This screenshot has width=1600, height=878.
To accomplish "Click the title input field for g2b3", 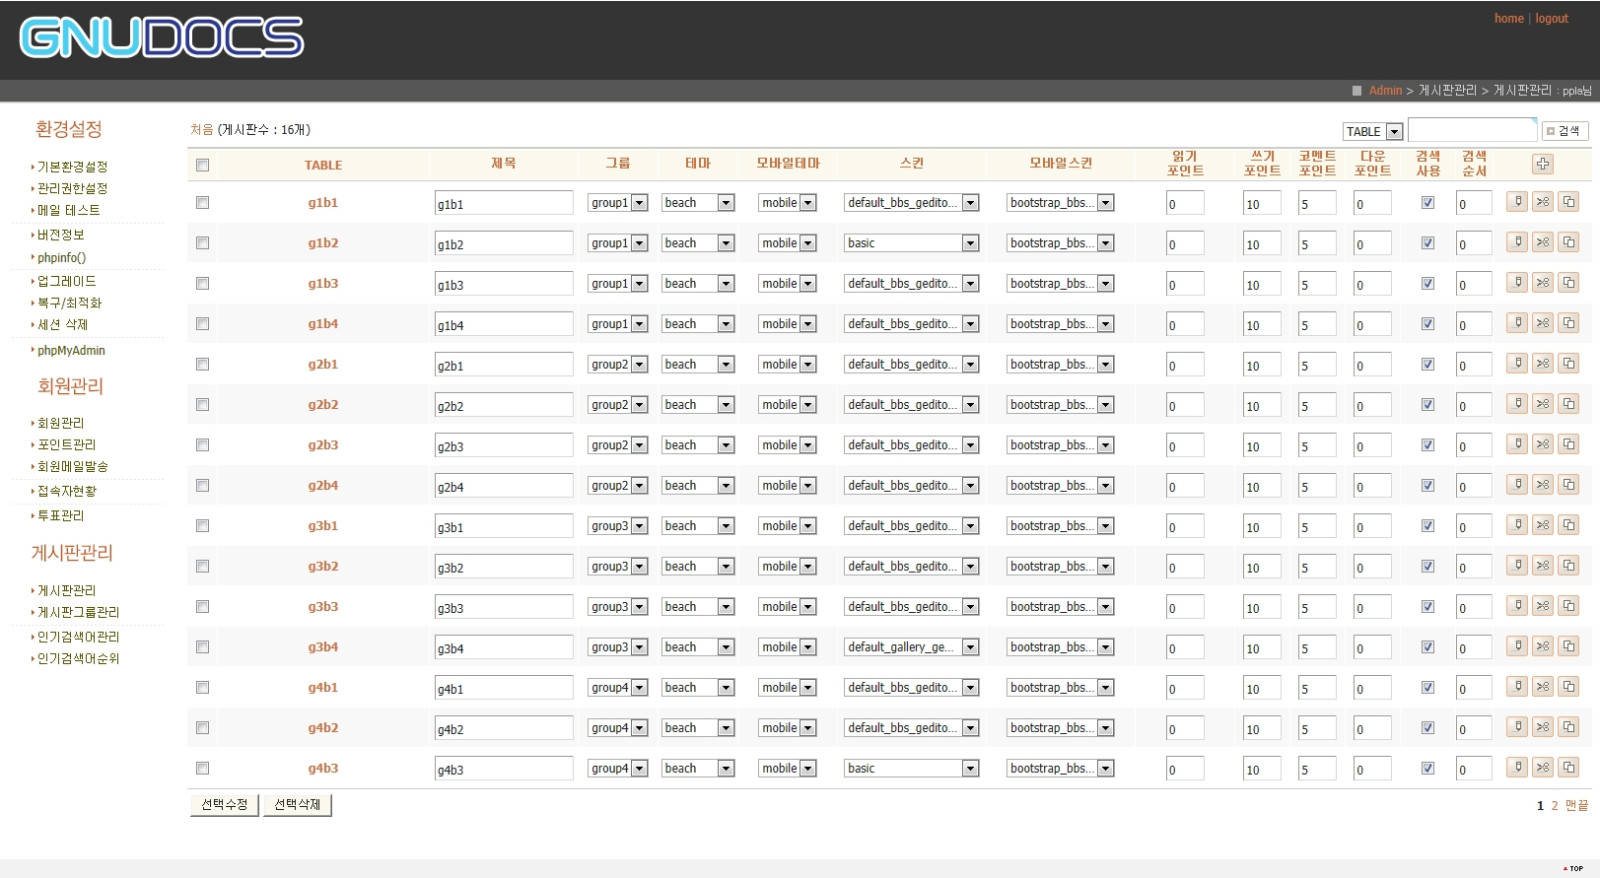I will click(x=503, y=446).
